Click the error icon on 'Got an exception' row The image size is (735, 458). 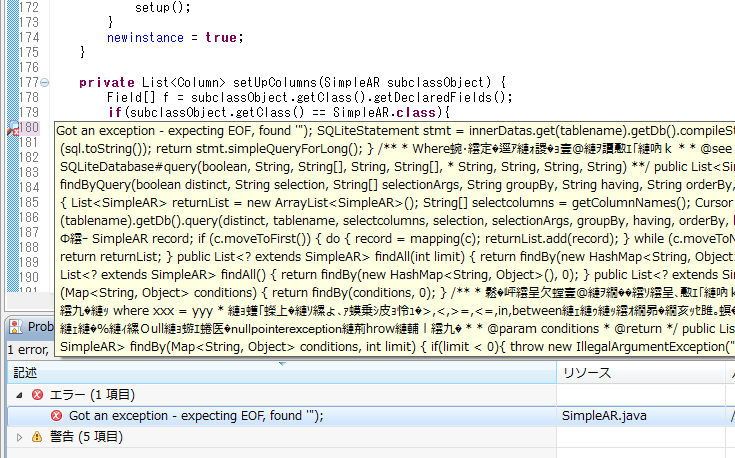[x=56, y=416]
